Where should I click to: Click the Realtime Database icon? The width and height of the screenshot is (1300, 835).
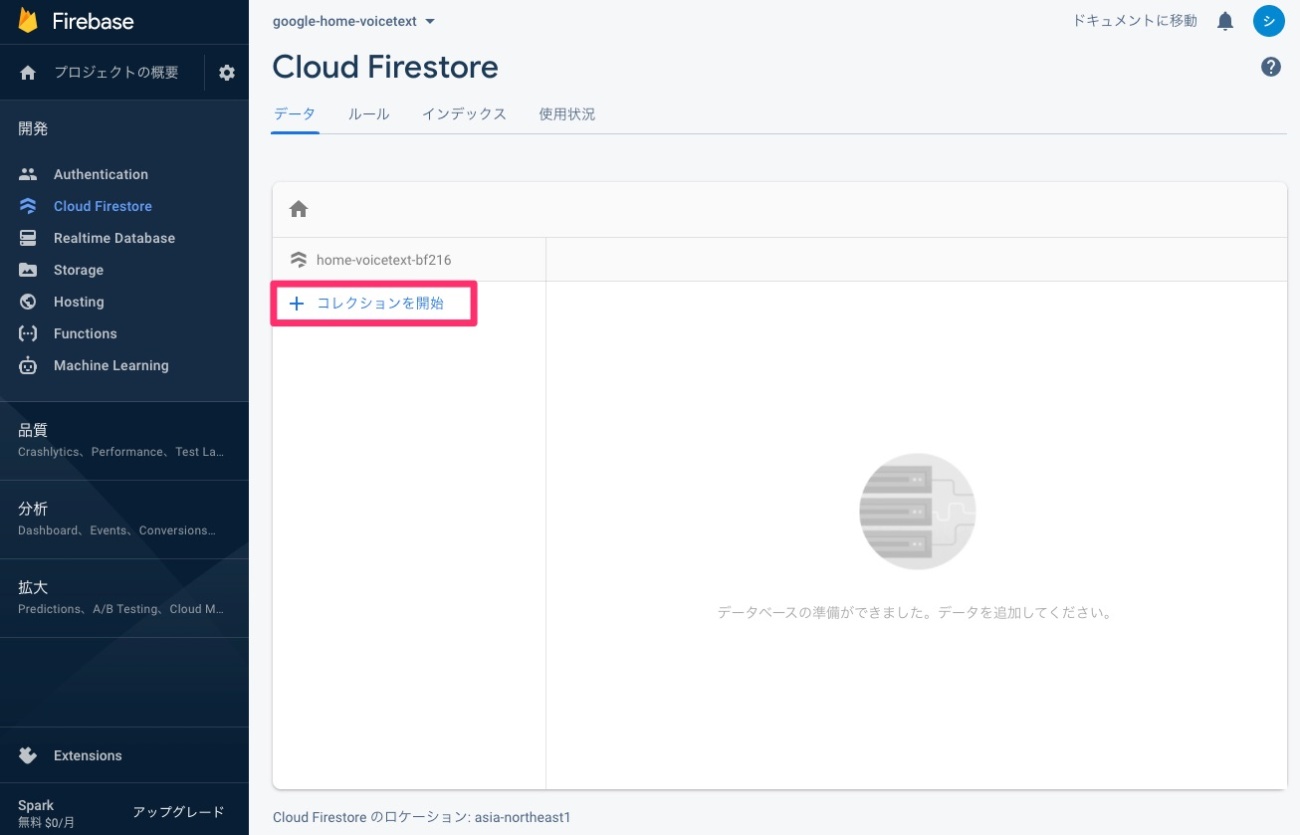[28, 238]
